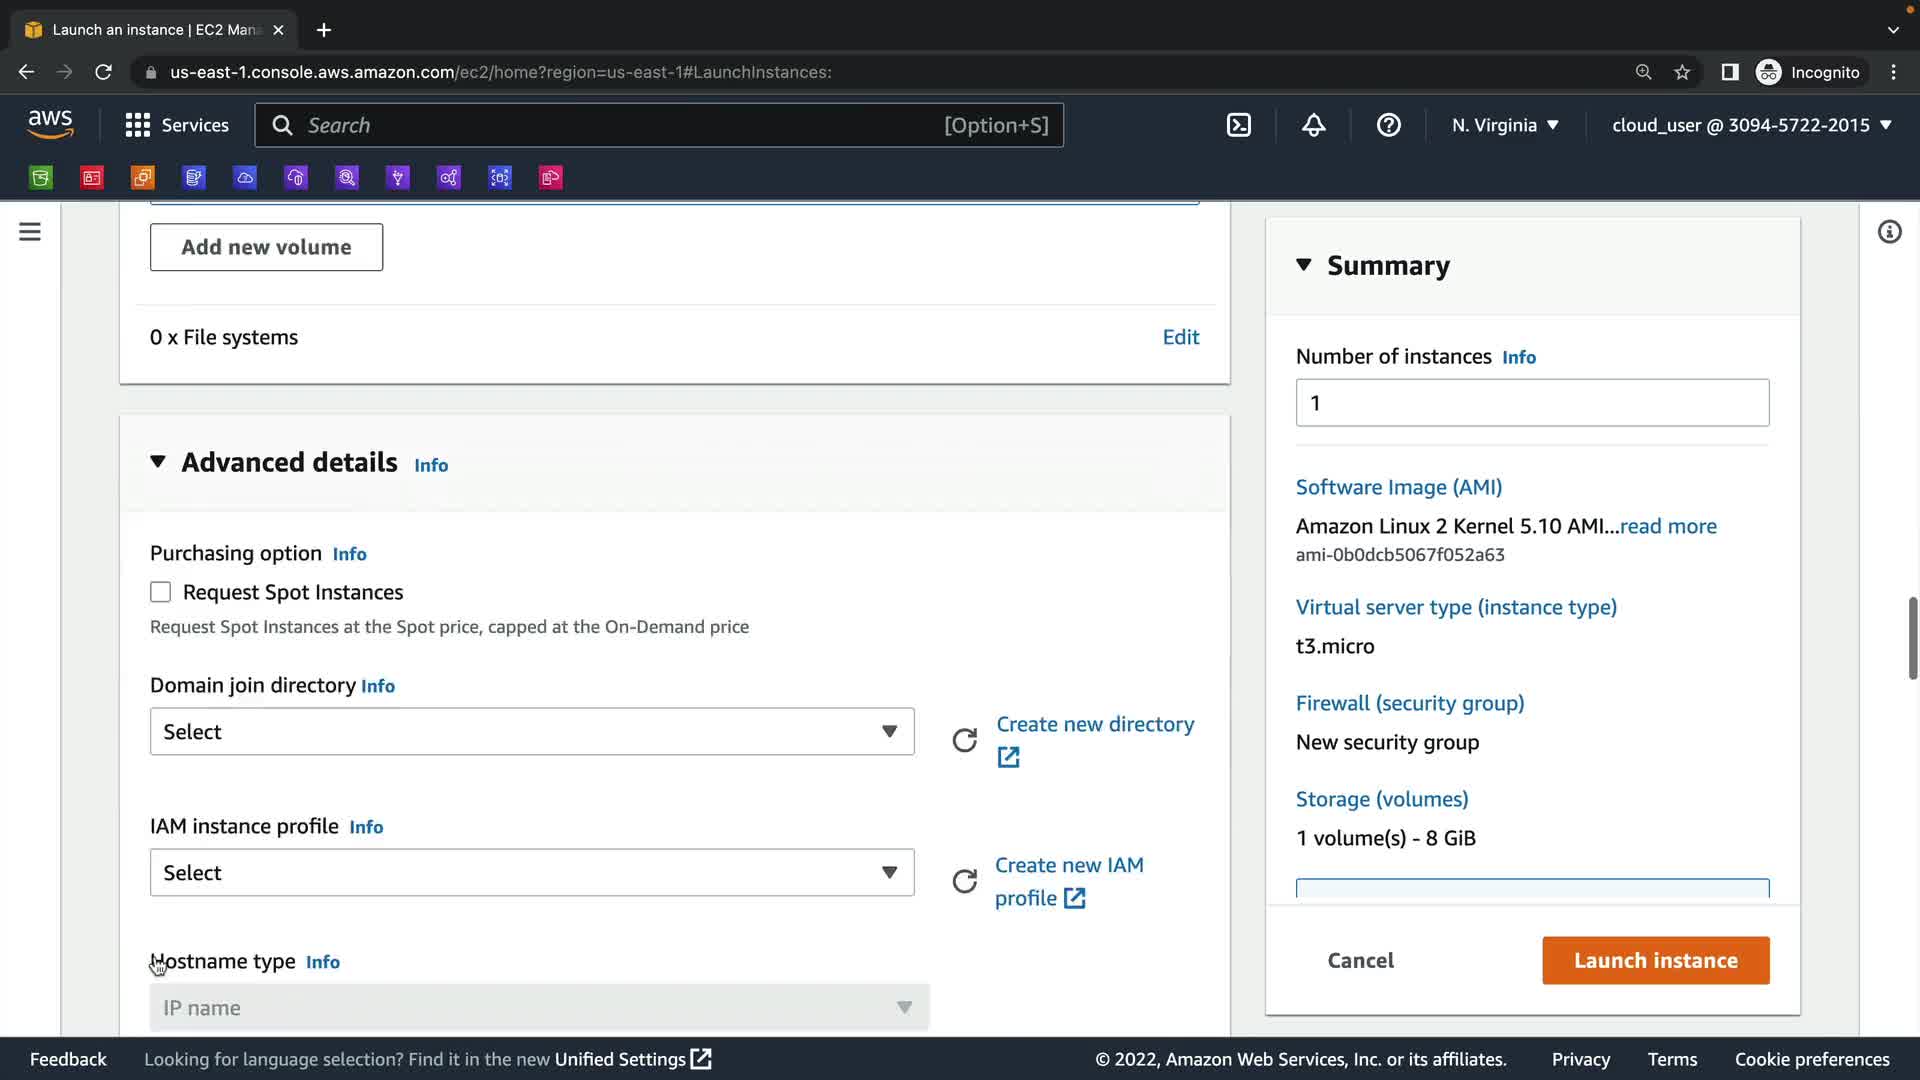Open the orange EC2 shortcut icon
This screenshot has width=1920, height=1080.
click(x=143, y=178)
